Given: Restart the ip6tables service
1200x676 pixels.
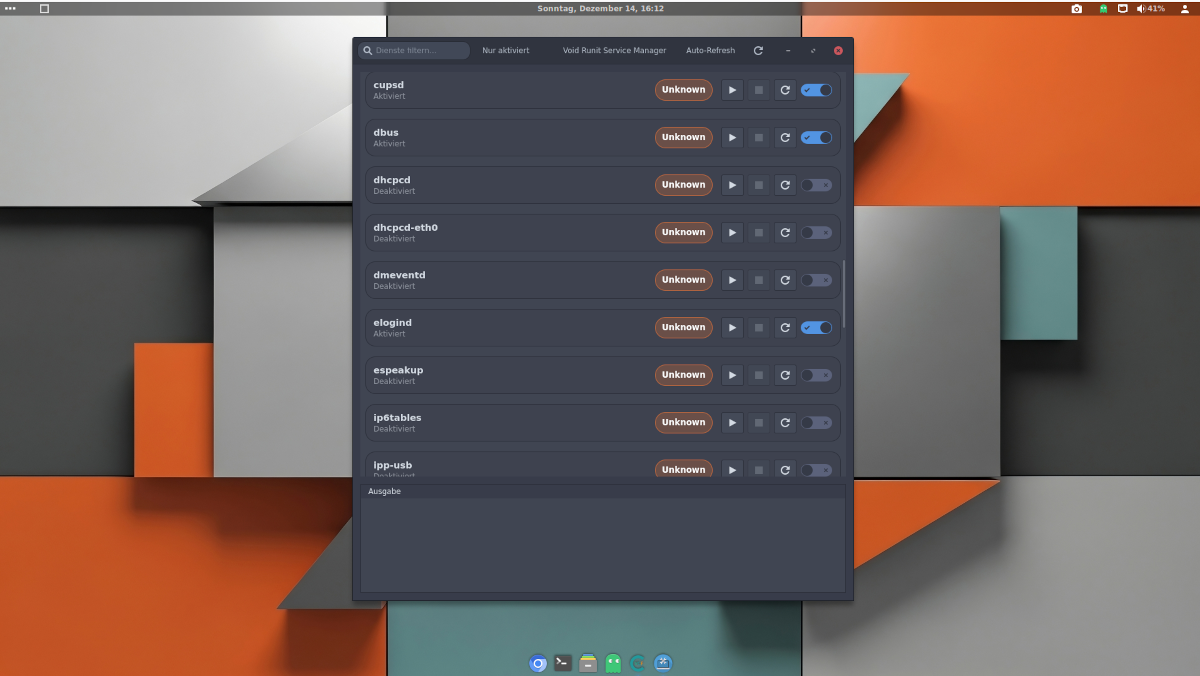Looking at the screenshot, I should pos(785,422).
